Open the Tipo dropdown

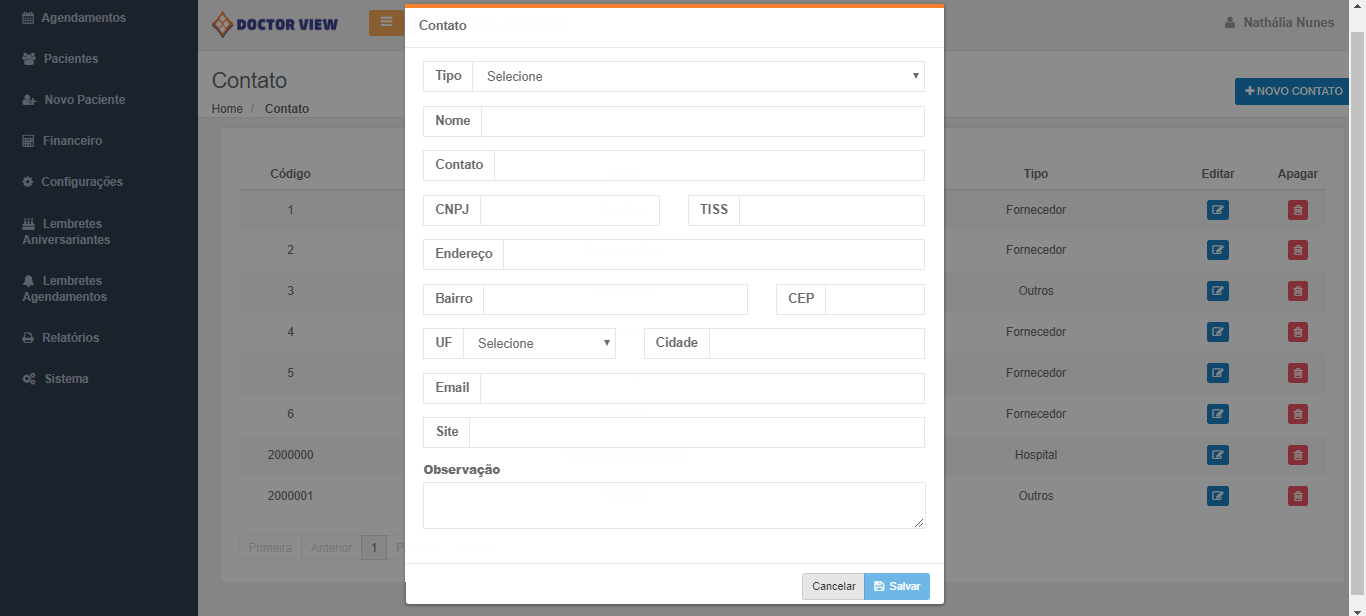(698, 77)
